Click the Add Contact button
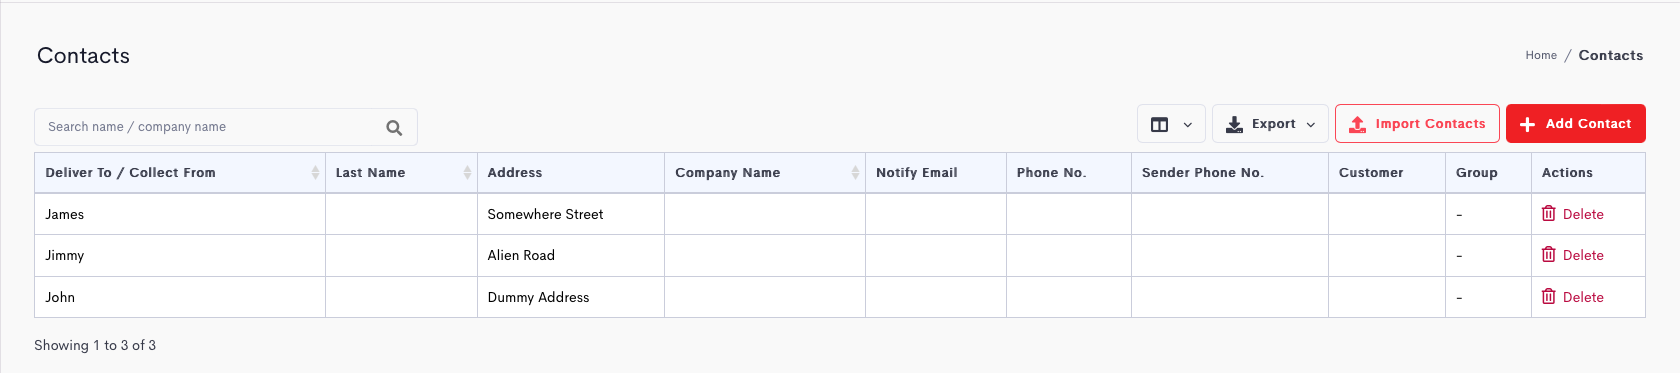The image size is (1680, 373). (1575, 124)
